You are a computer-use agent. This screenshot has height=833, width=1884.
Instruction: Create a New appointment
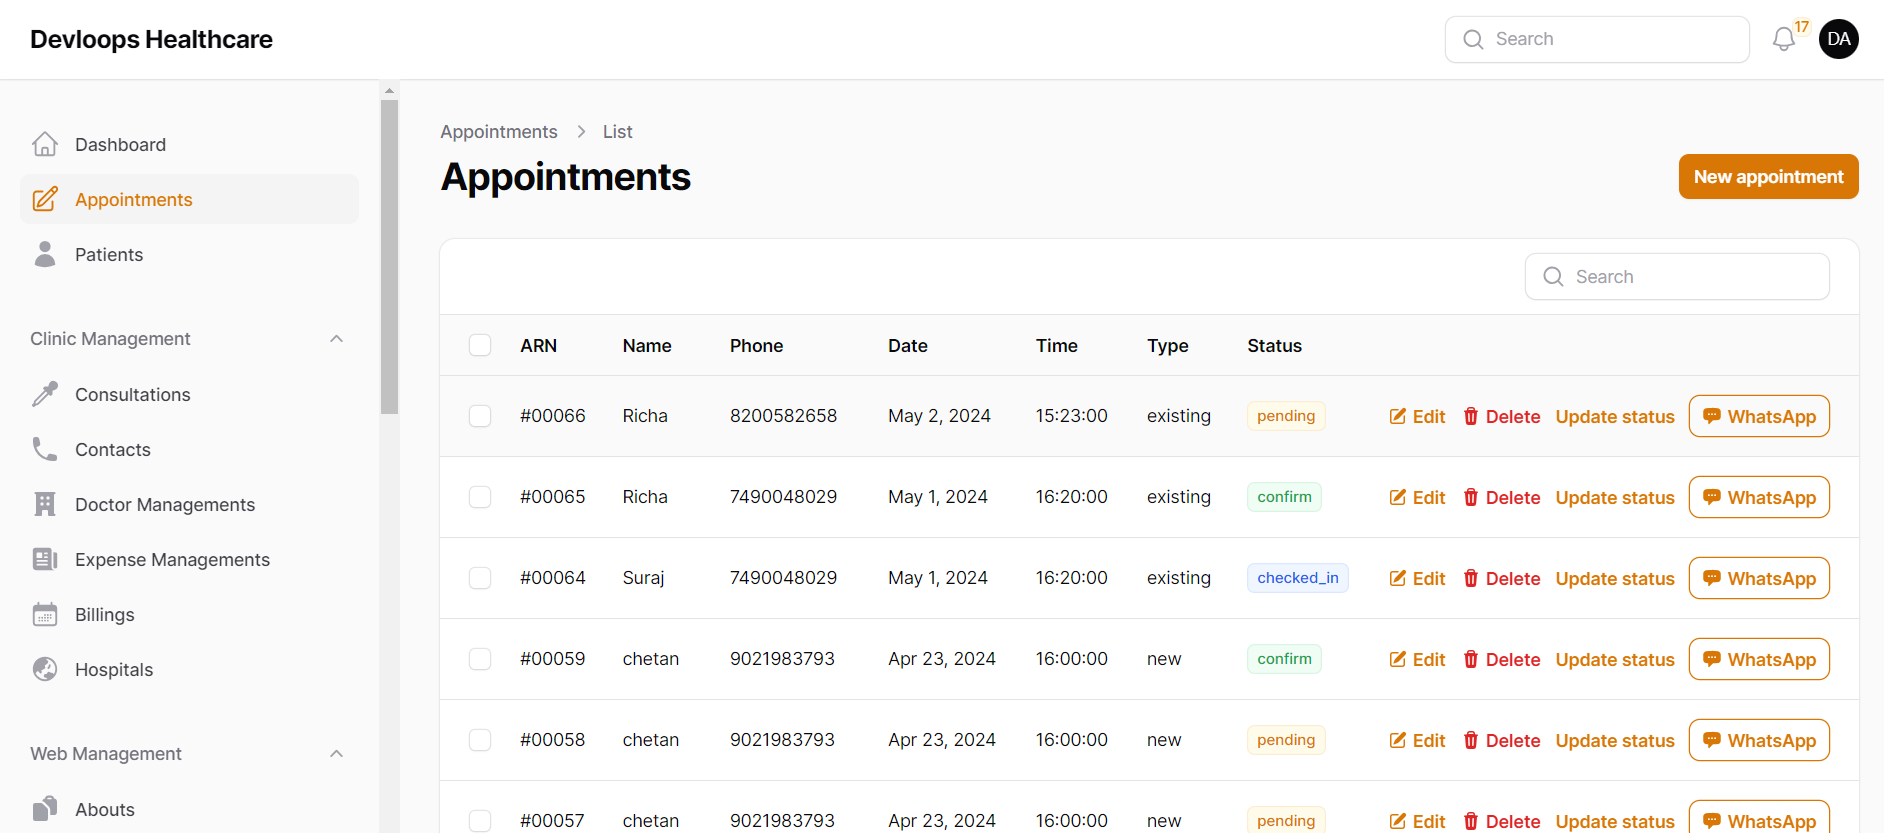[x=1767, y=177]
